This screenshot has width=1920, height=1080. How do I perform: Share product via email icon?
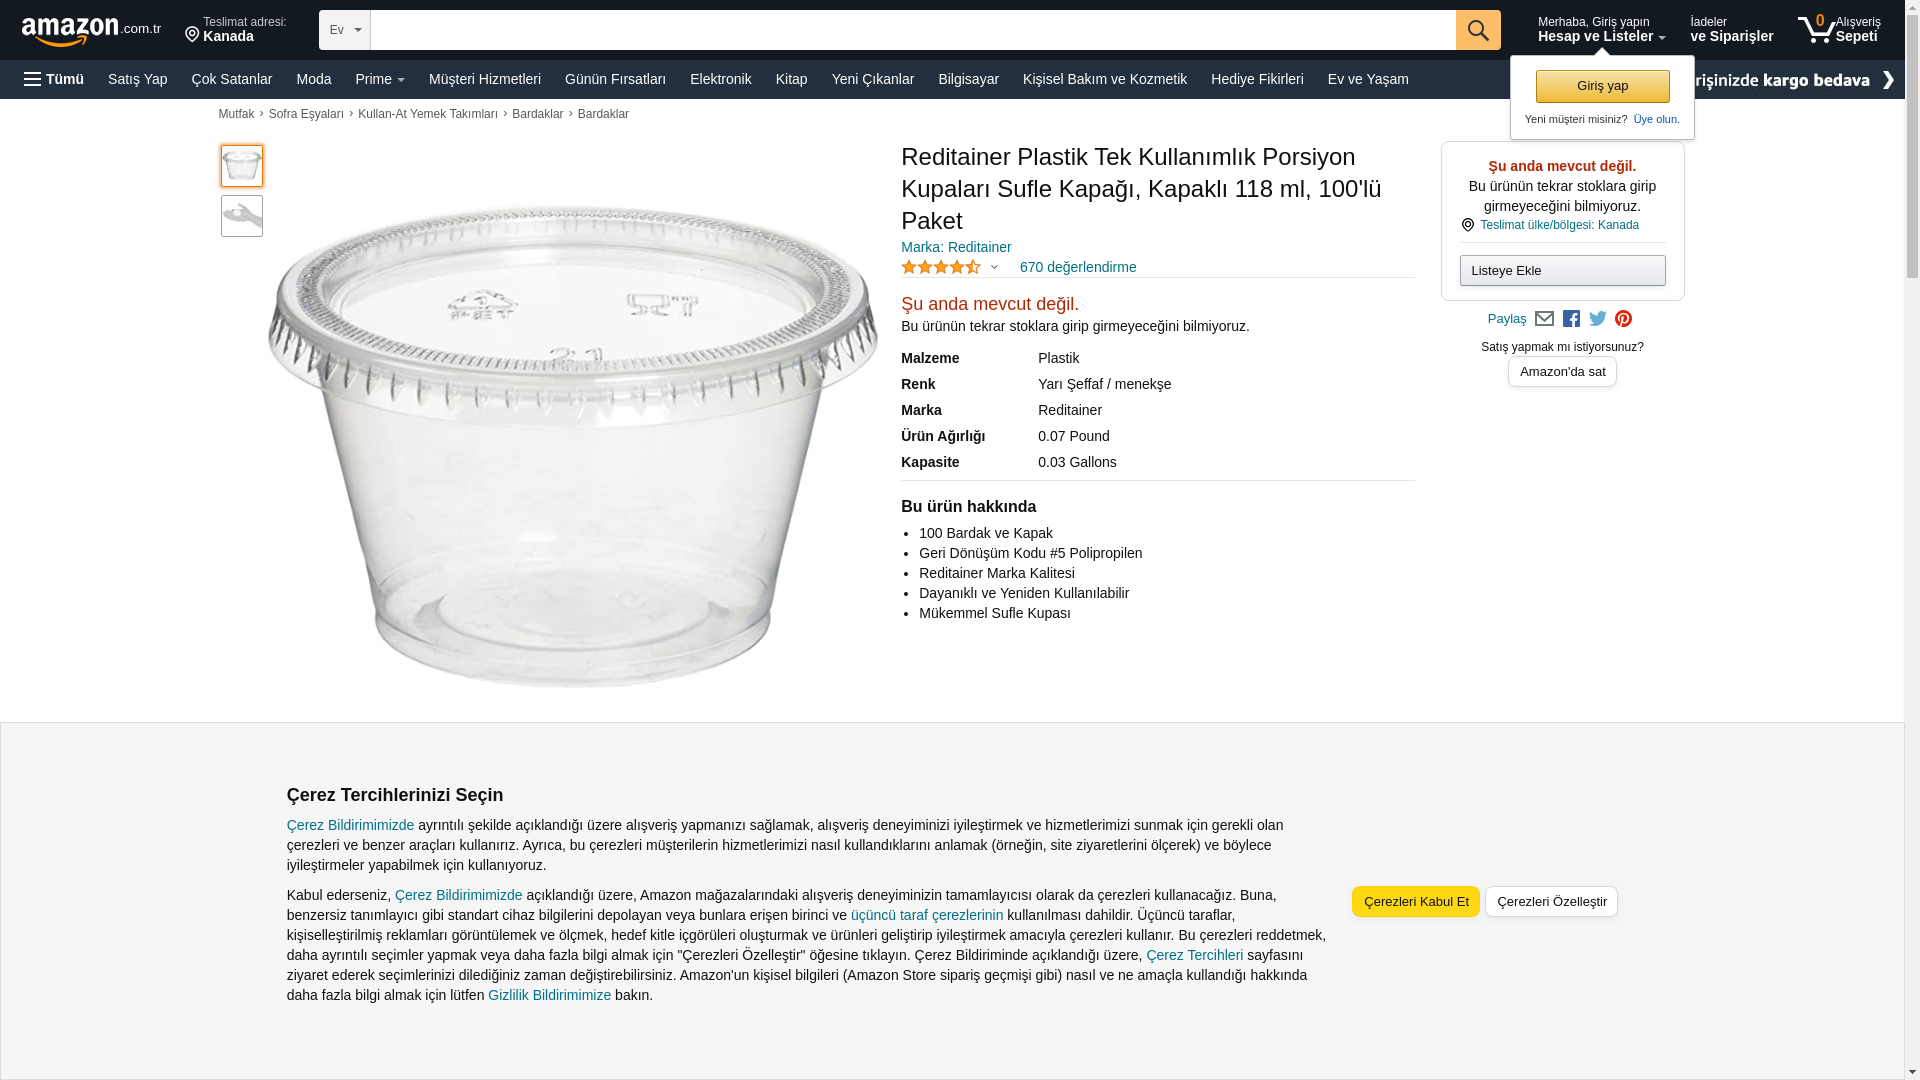[x=1544, y=319]
